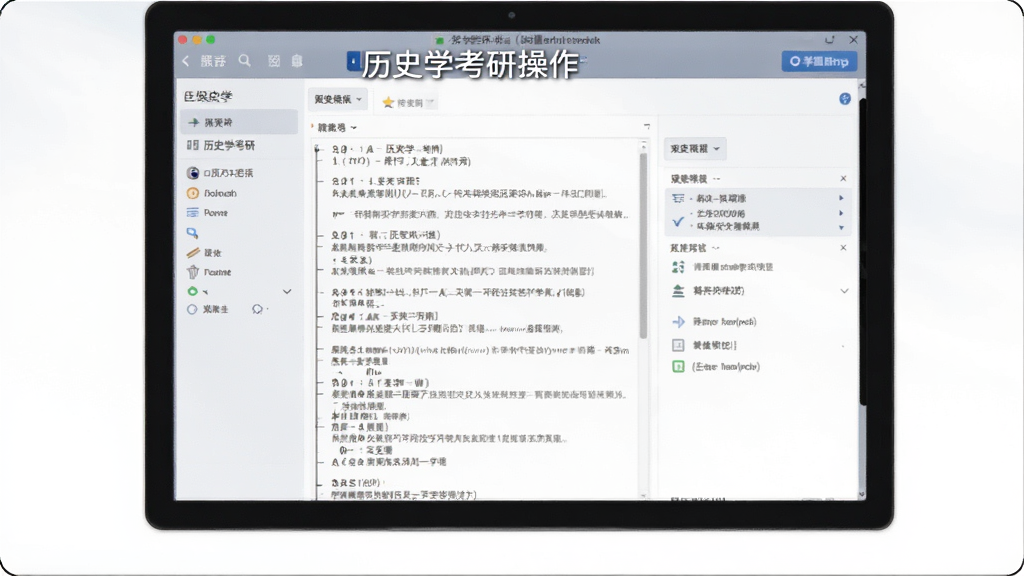Image resolution: width=1024 pixels, height=576 pixels.
Task: Click the blue button at the toolbar's right end
Action: (820, 61)
